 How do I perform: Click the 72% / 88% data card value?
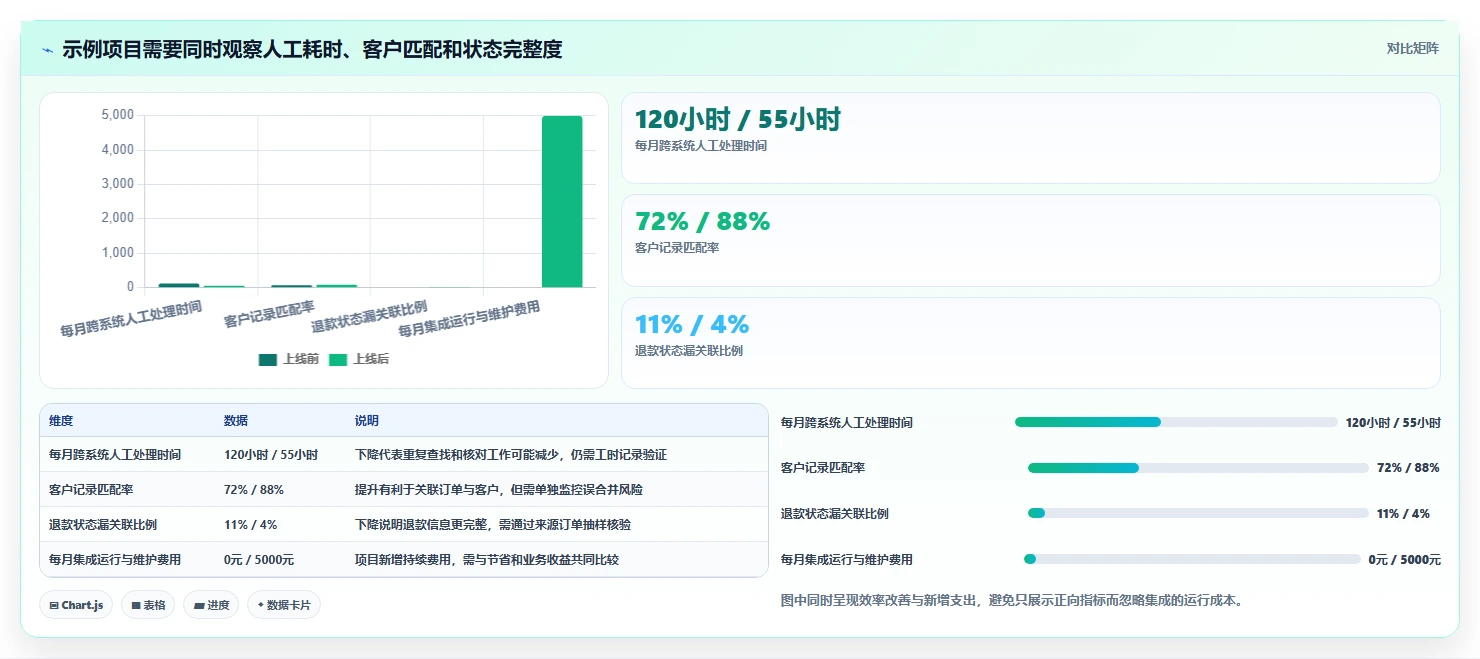(x=703, y=222)
